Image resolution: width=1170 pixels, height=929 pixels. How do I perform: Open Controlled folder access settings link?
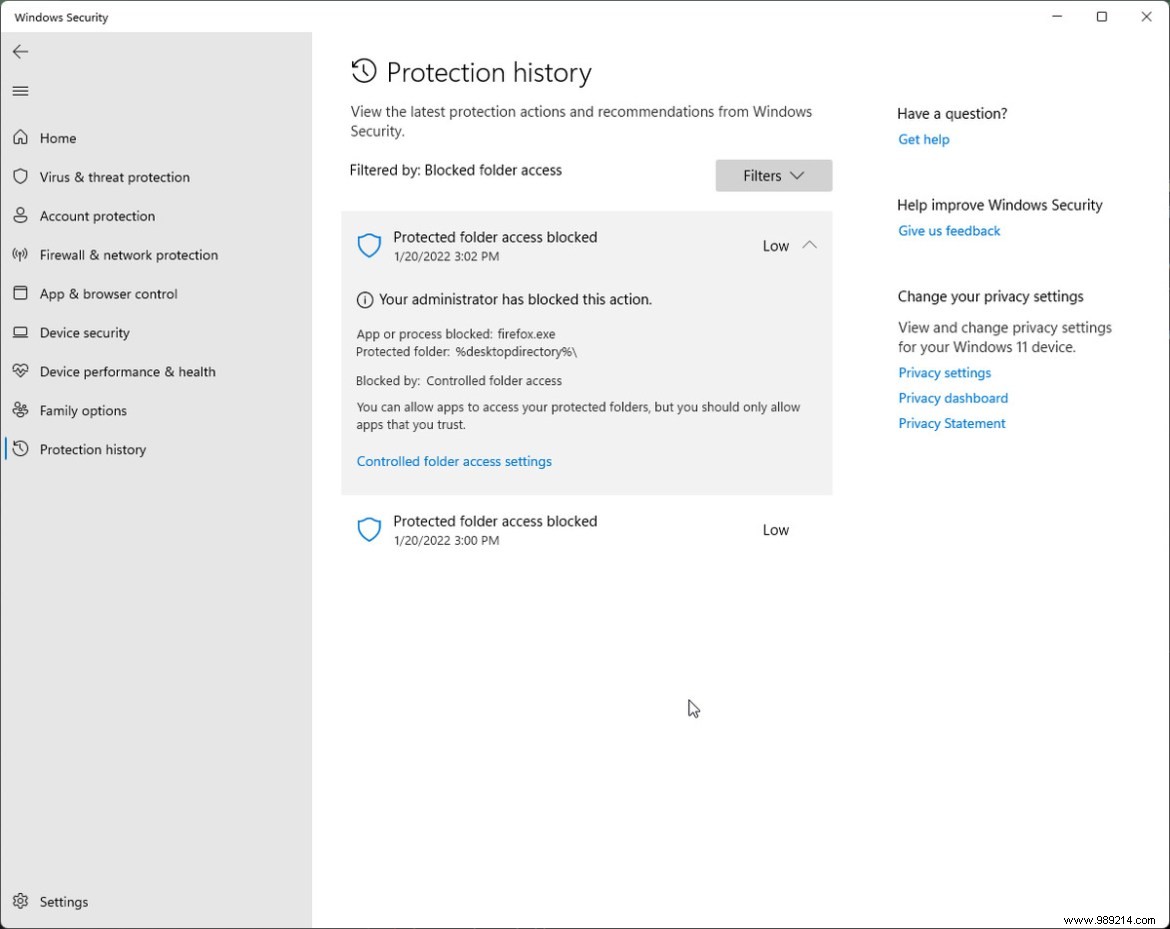coord(454,461)
